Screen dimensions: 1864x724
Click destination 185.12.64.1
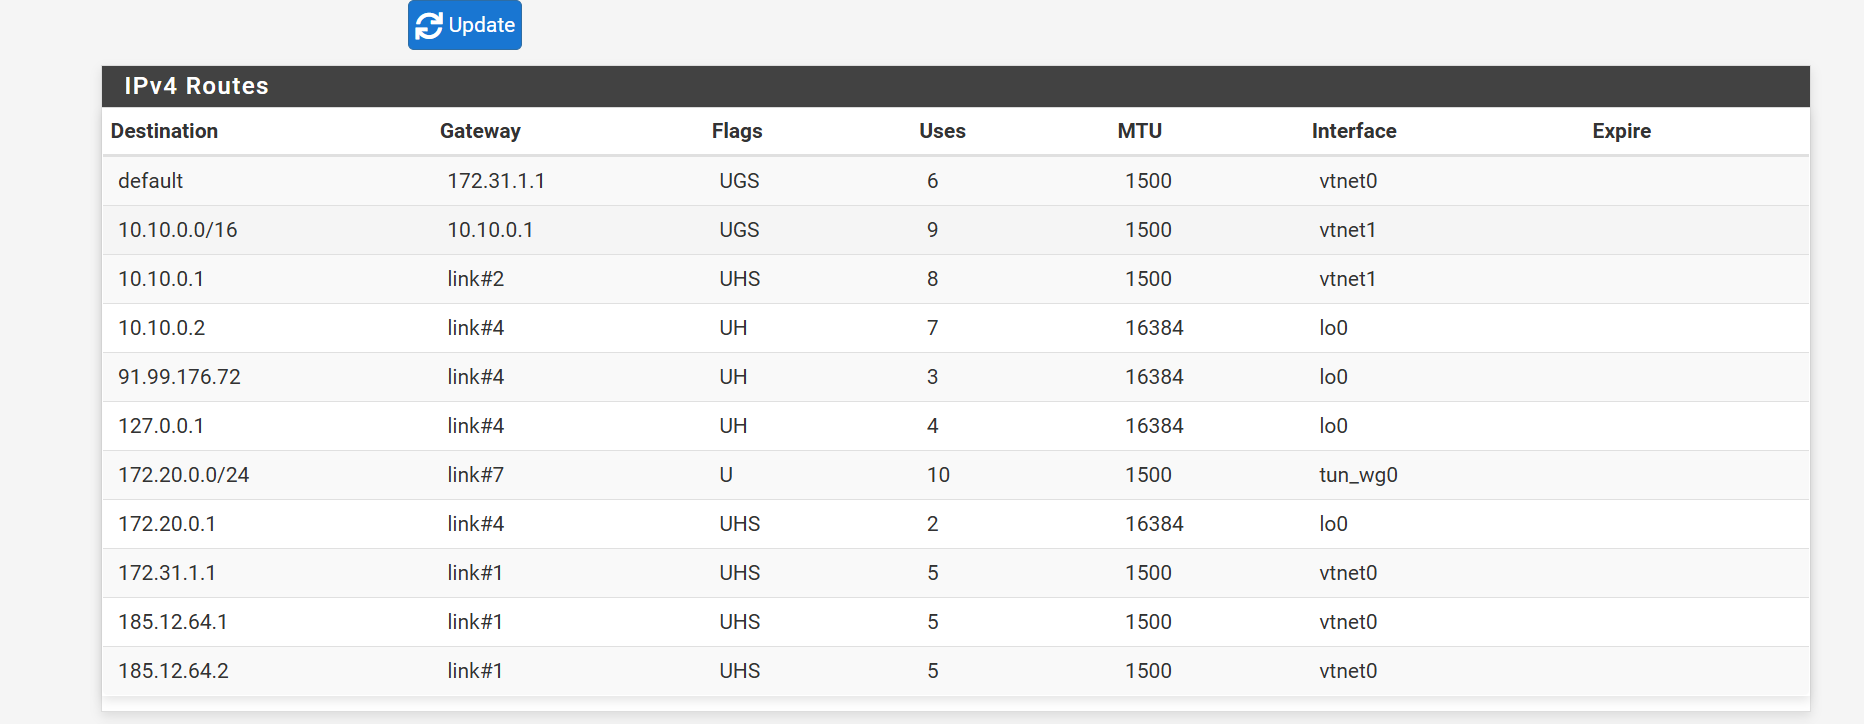(173, 622)
